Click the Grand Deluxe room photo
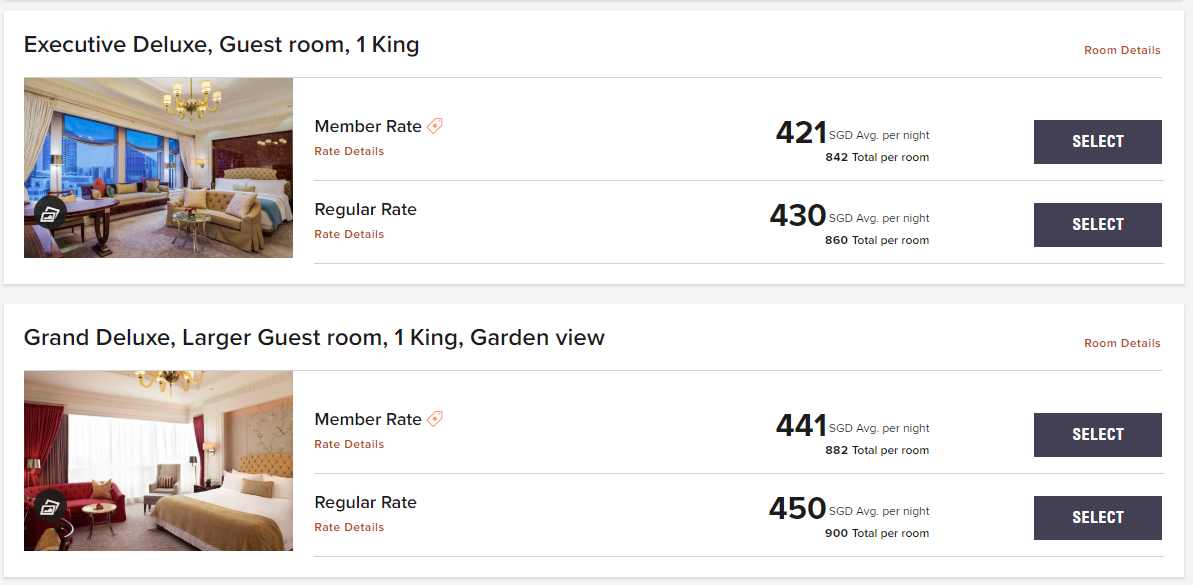Viewport: 1193px width, 585px height. [x=170, y=450]
